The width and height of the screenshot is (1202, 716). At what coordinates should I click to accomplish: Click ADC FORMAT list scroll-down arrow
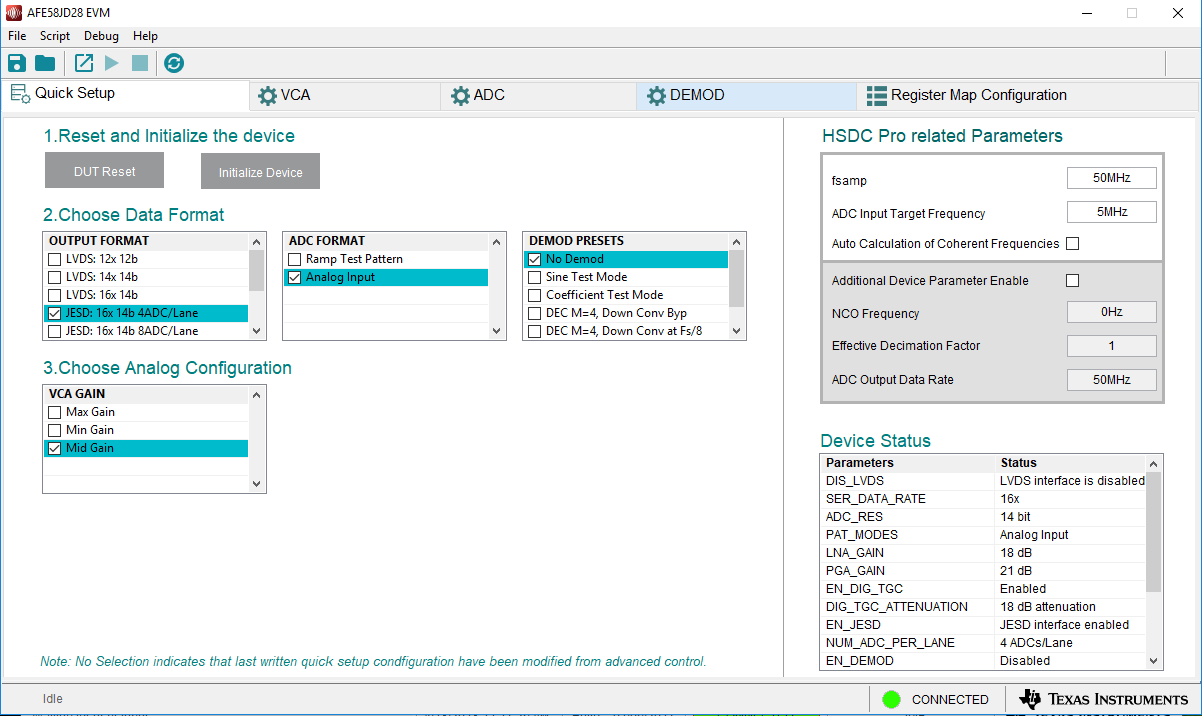[497, 331]
